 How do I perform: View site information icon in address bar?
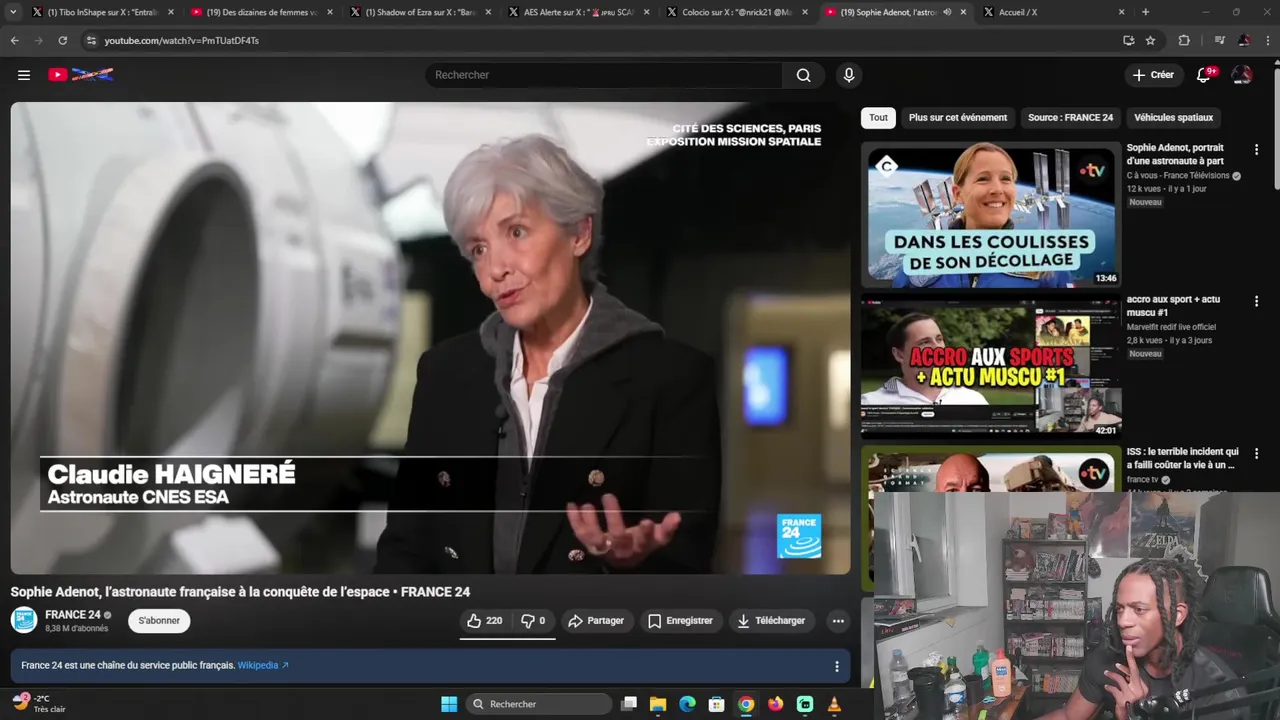tap(91, 40)
